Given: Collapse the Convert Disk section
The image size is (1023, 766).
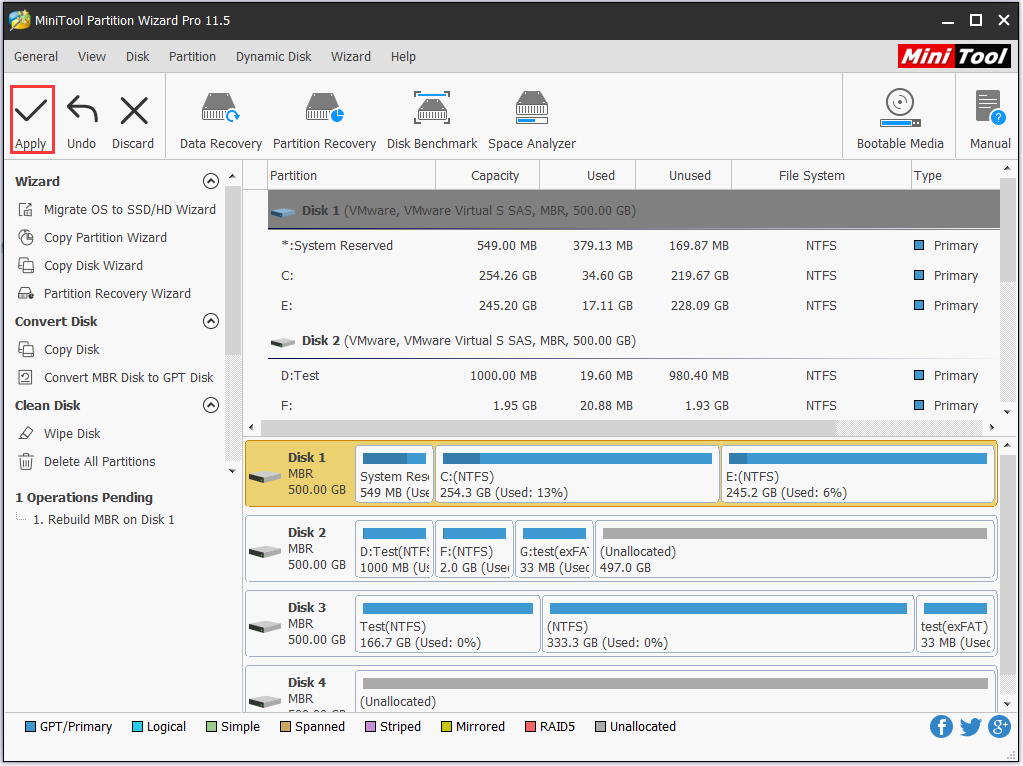Looking at the screenshot, I should pyautogui.click(x=211, y=321).
